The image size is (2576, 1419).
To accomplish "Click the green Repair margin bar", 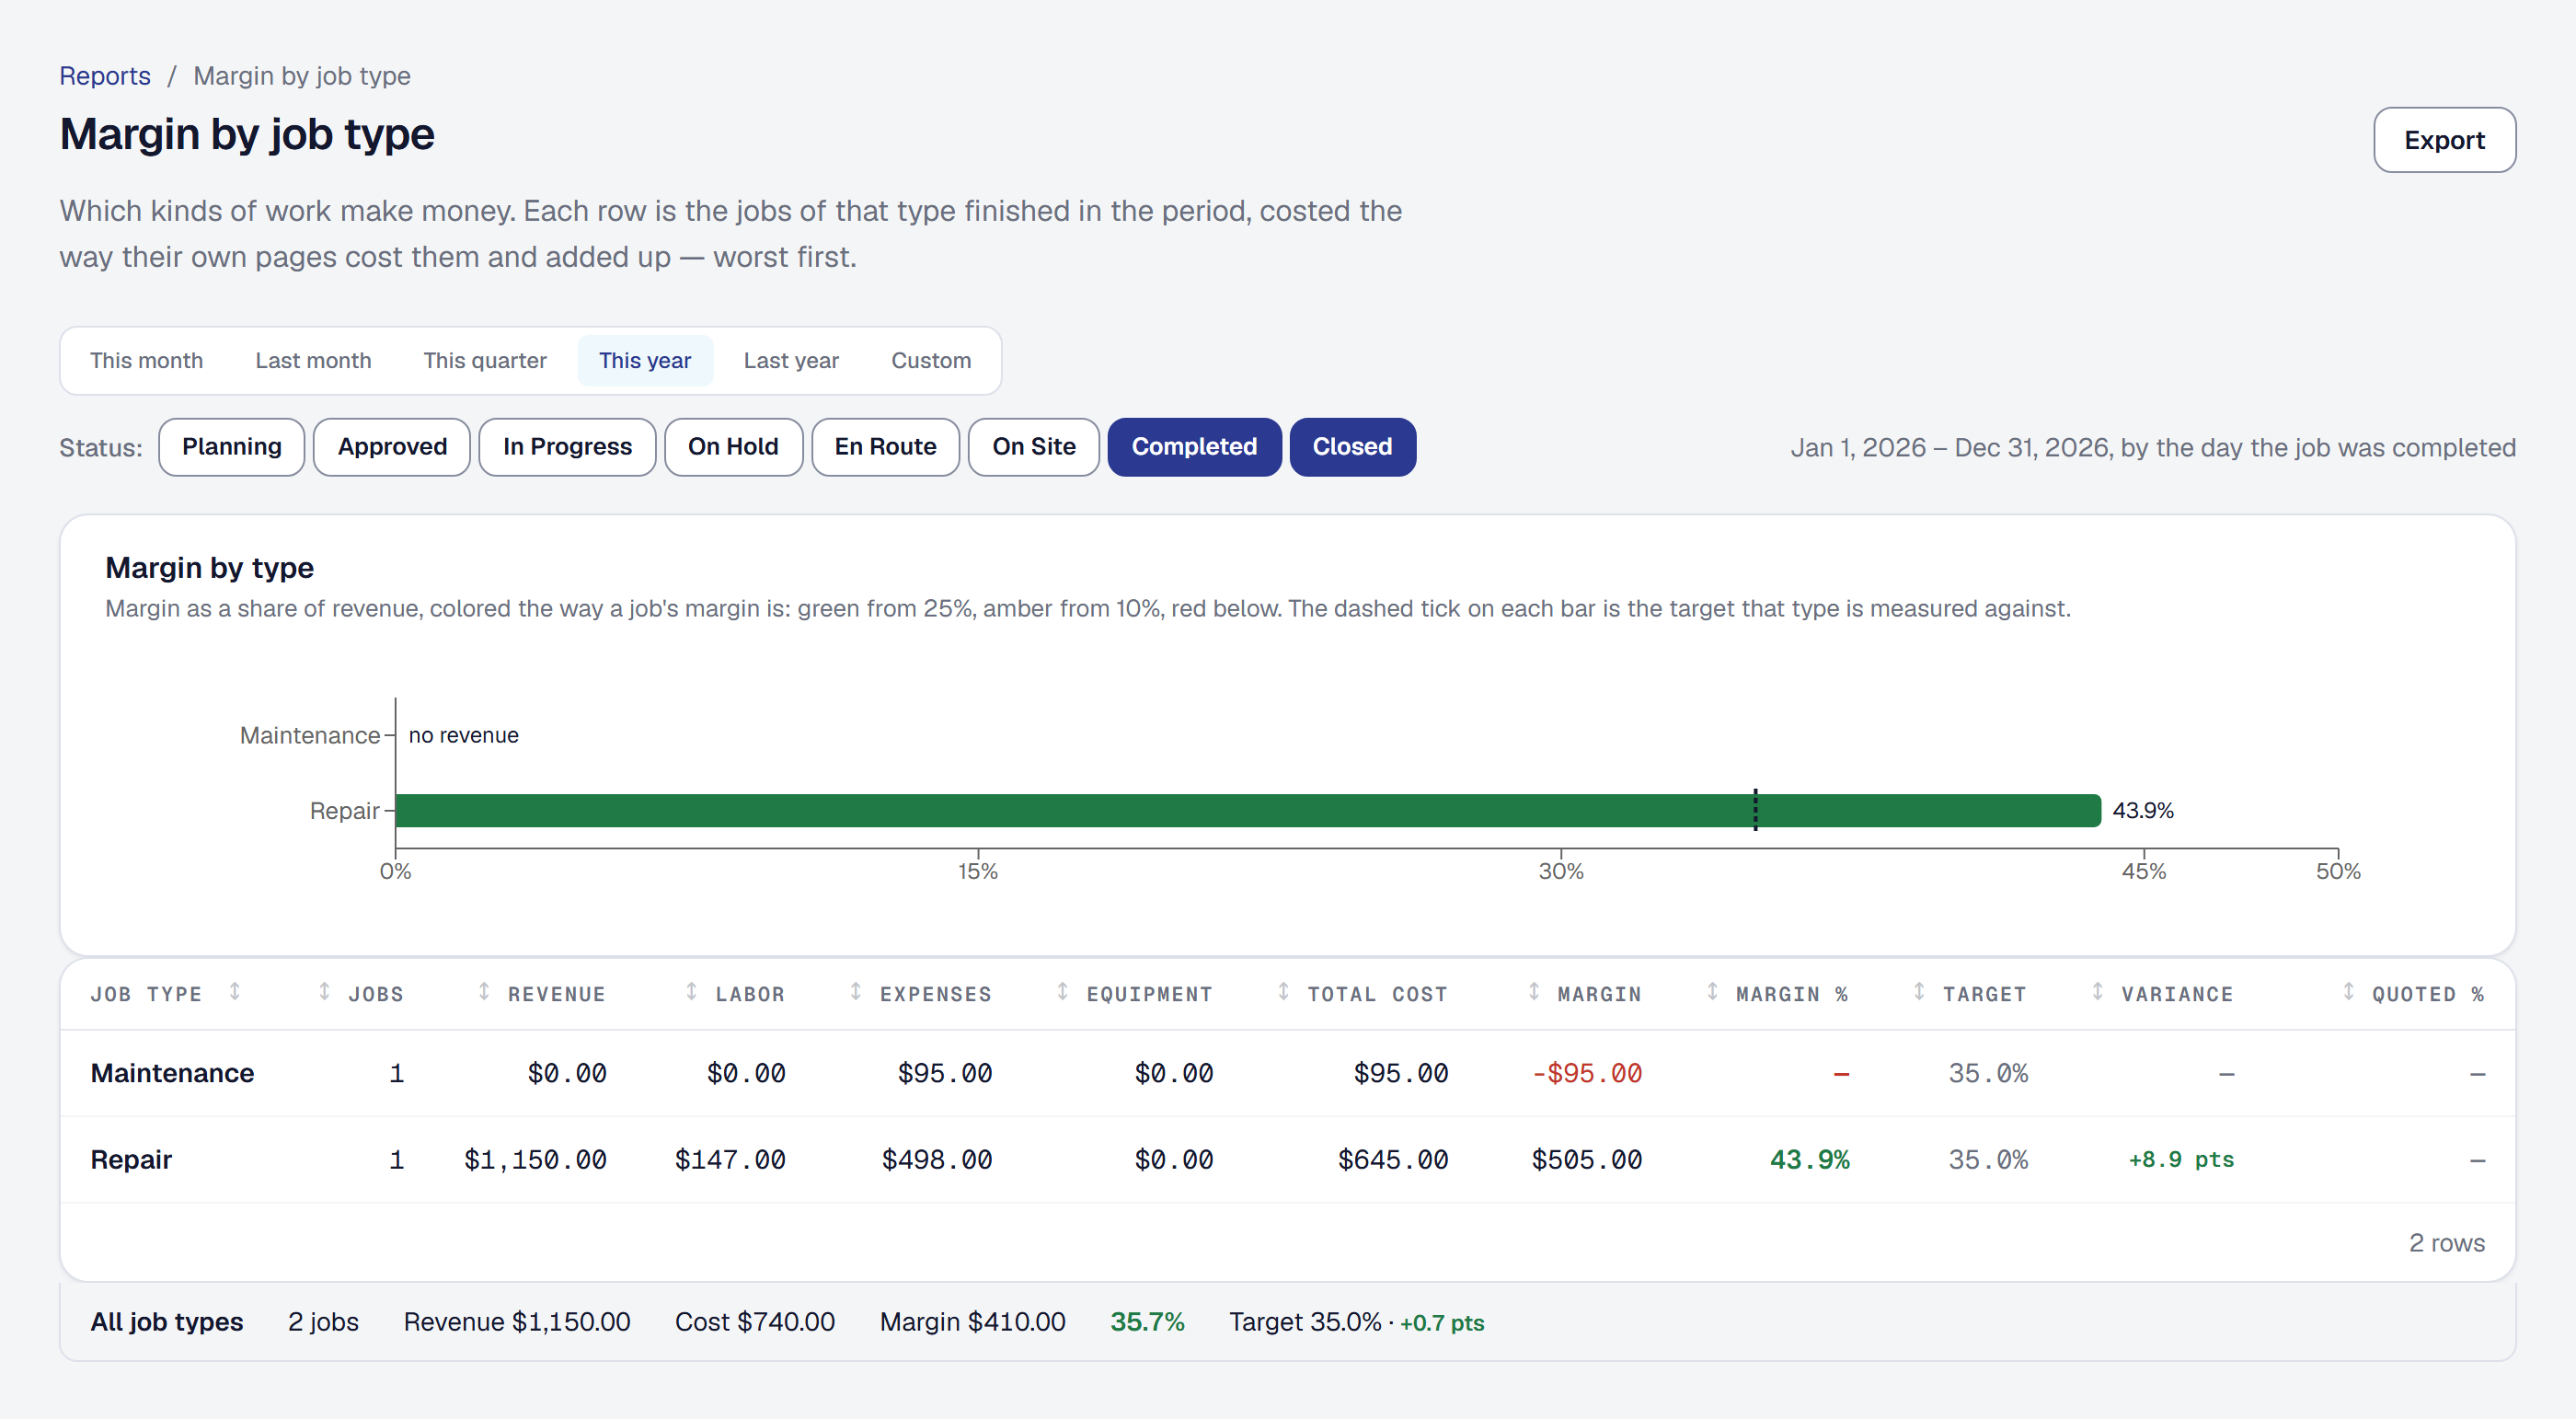I will tap(1248, 810).
